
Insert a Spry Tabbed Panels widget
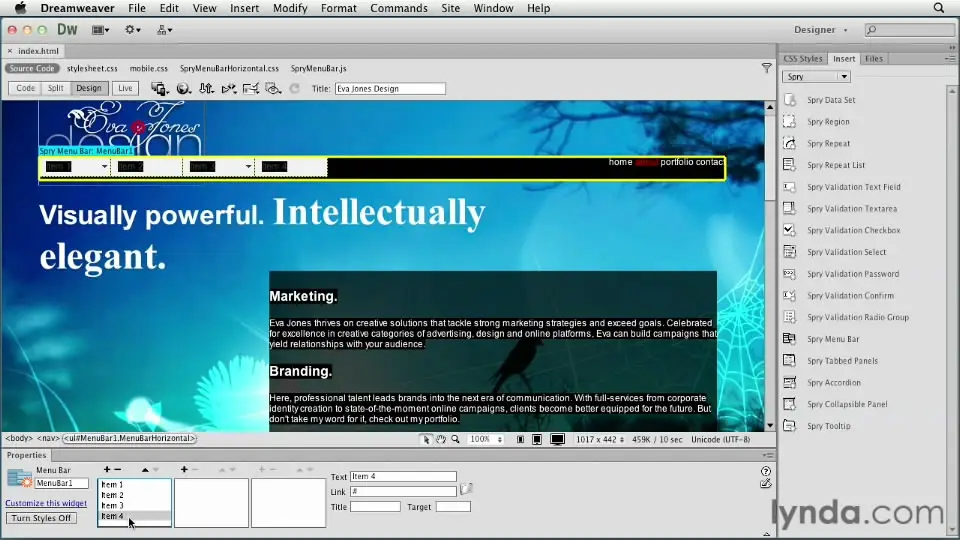[842, 361]
